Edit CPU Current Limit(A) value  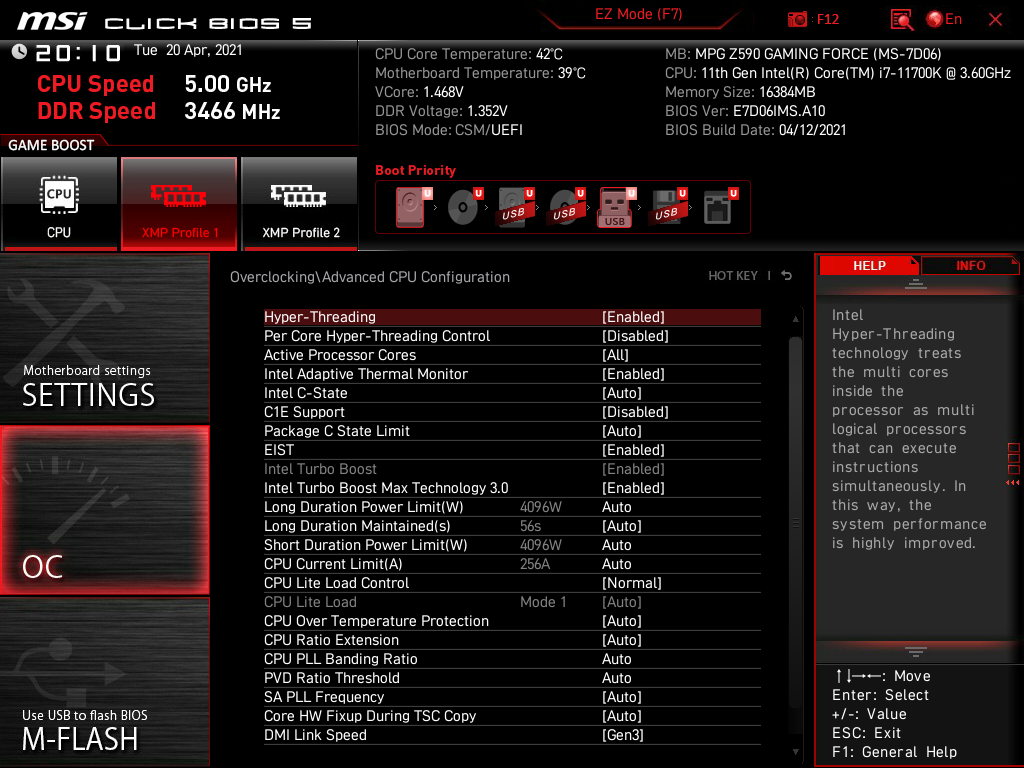(512, 564)
